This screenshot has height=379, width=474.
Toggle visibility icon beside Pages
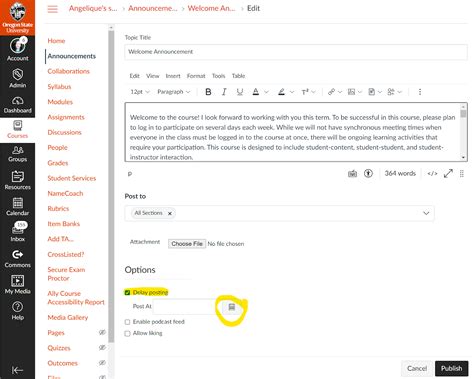(x=102, y=332)
